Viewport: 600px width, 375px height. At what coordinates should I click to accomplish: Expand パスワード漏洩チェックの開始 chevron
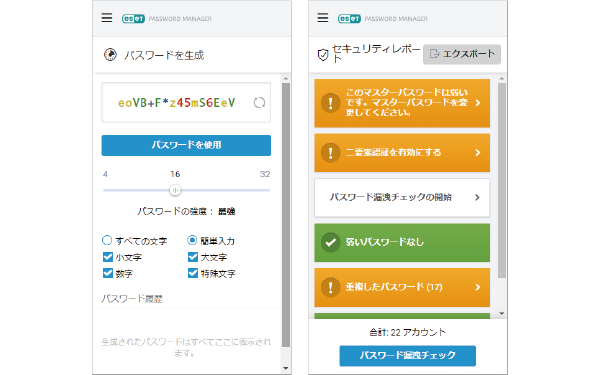tap(477, 197)
